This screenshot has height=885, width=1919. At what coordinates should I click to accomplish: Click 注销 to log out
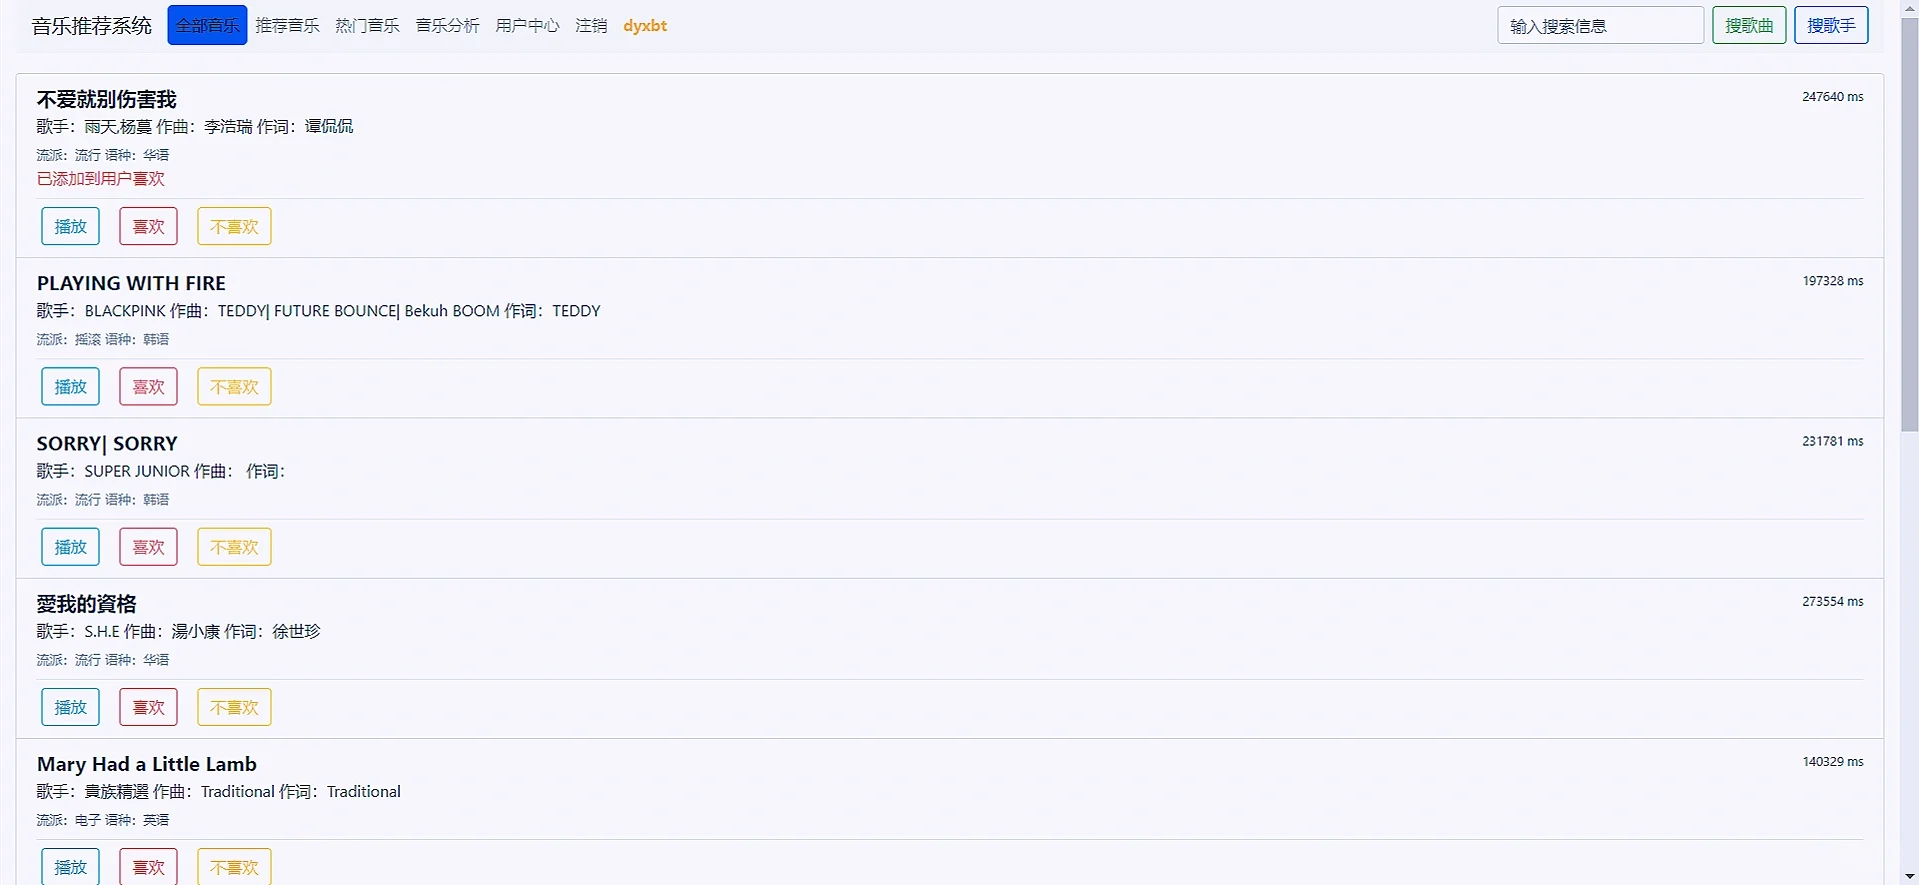(591, 26)
